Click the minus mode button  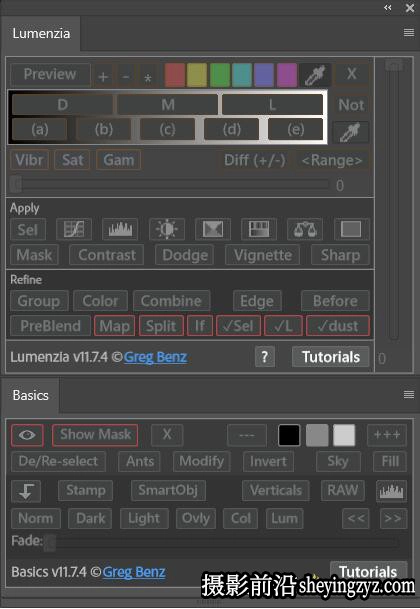[125, 77]
